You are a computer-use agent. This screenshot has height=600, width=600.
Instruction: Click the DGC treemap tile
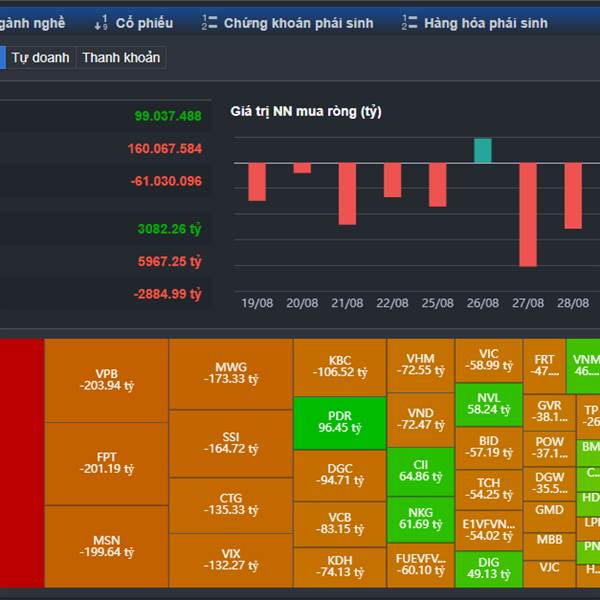pyautogui.click(x=340, y=475)
